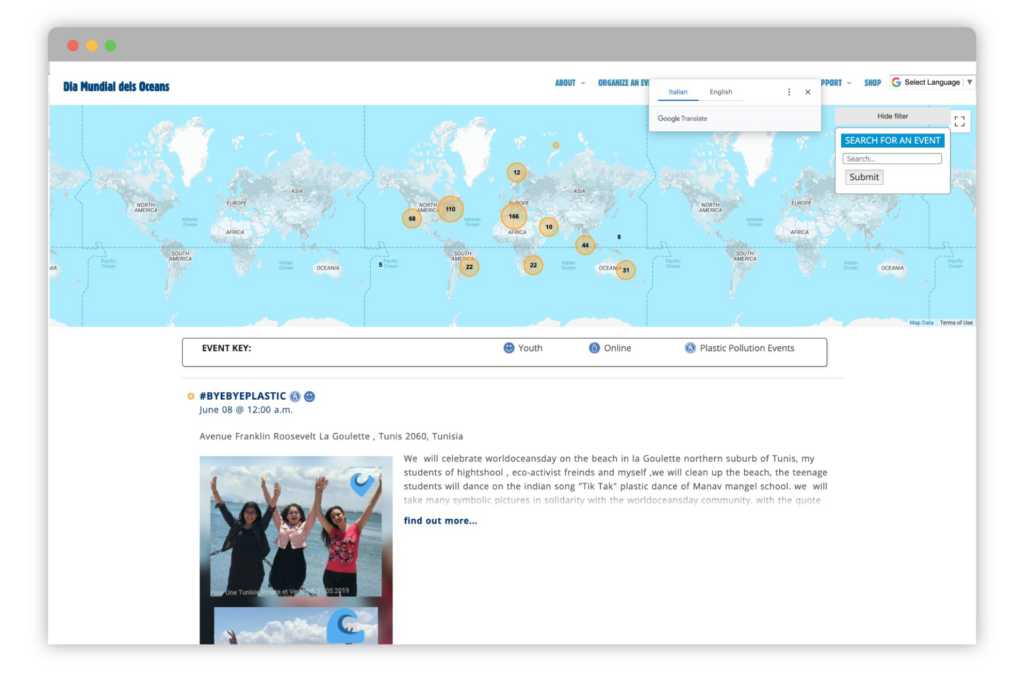Expand the partially hidden SUPPORT menu arrow
The height and width of the screenshot is (683, 1024).
[x=849, y=83]
